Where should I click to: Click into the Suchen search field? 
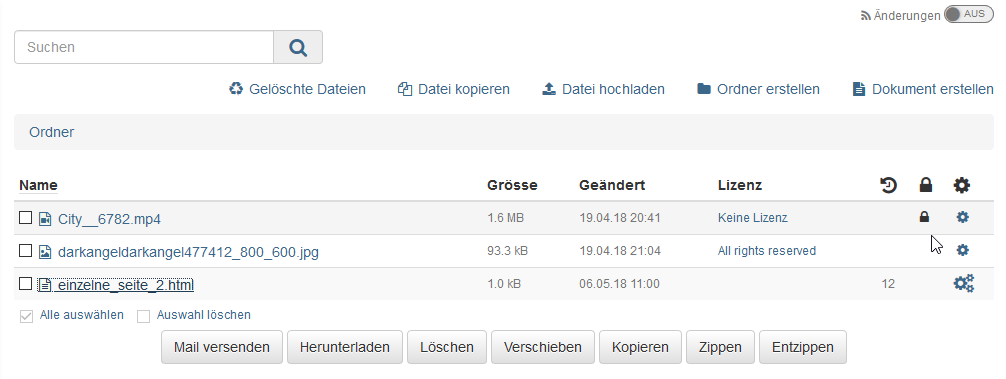click(x=144, y=47)
